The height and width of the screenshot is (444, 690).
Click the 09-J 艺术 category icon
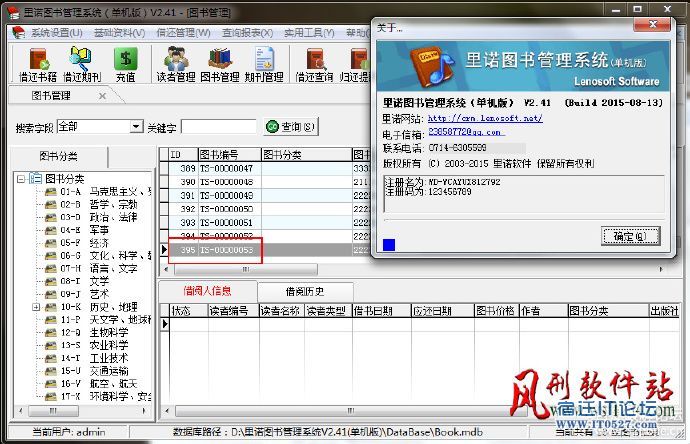(x=51, y=294)
